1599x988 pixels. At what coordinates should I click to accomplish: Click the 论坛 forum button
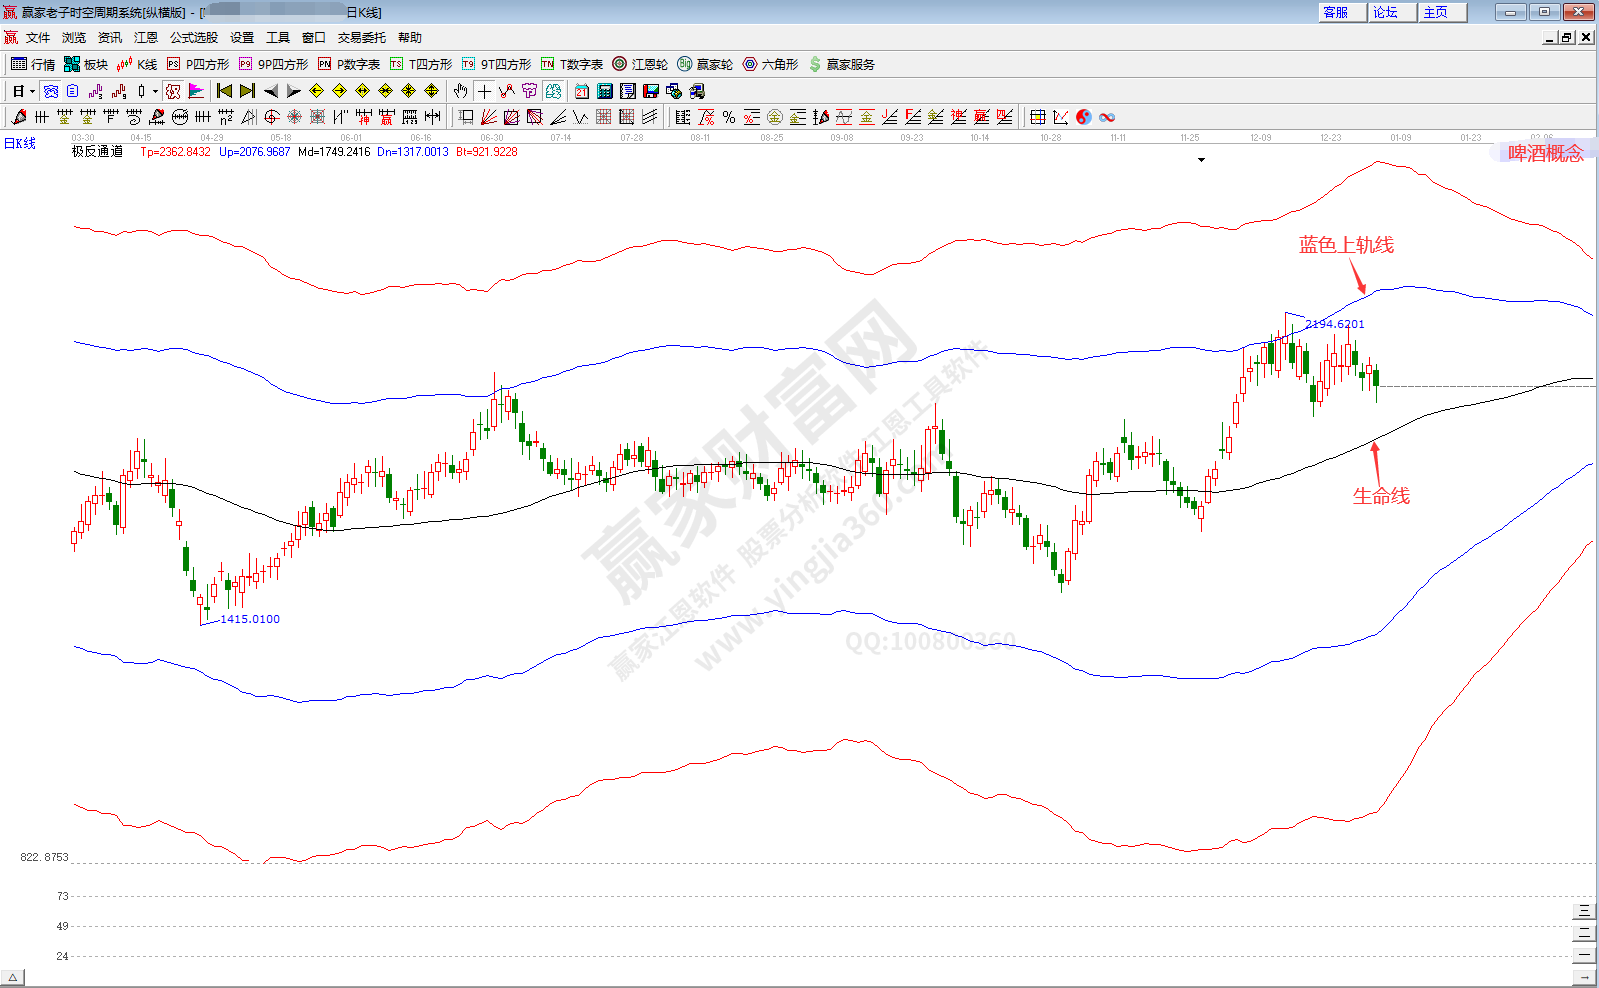[1386, 12]
